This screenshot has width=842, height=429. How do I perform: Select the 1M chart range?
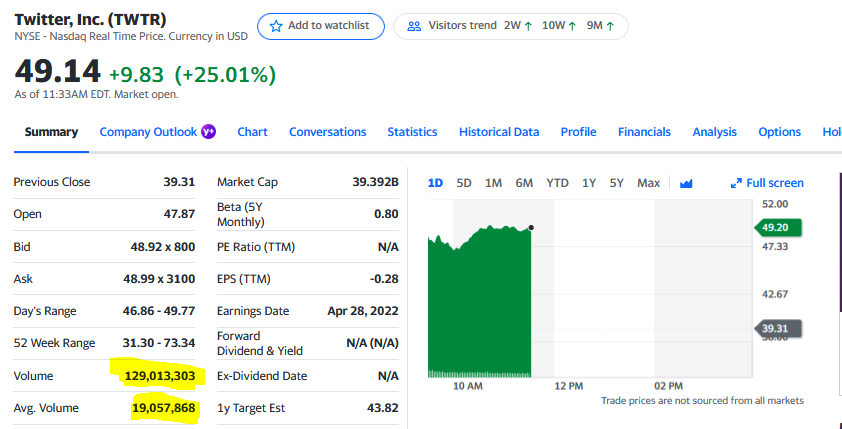493,183
